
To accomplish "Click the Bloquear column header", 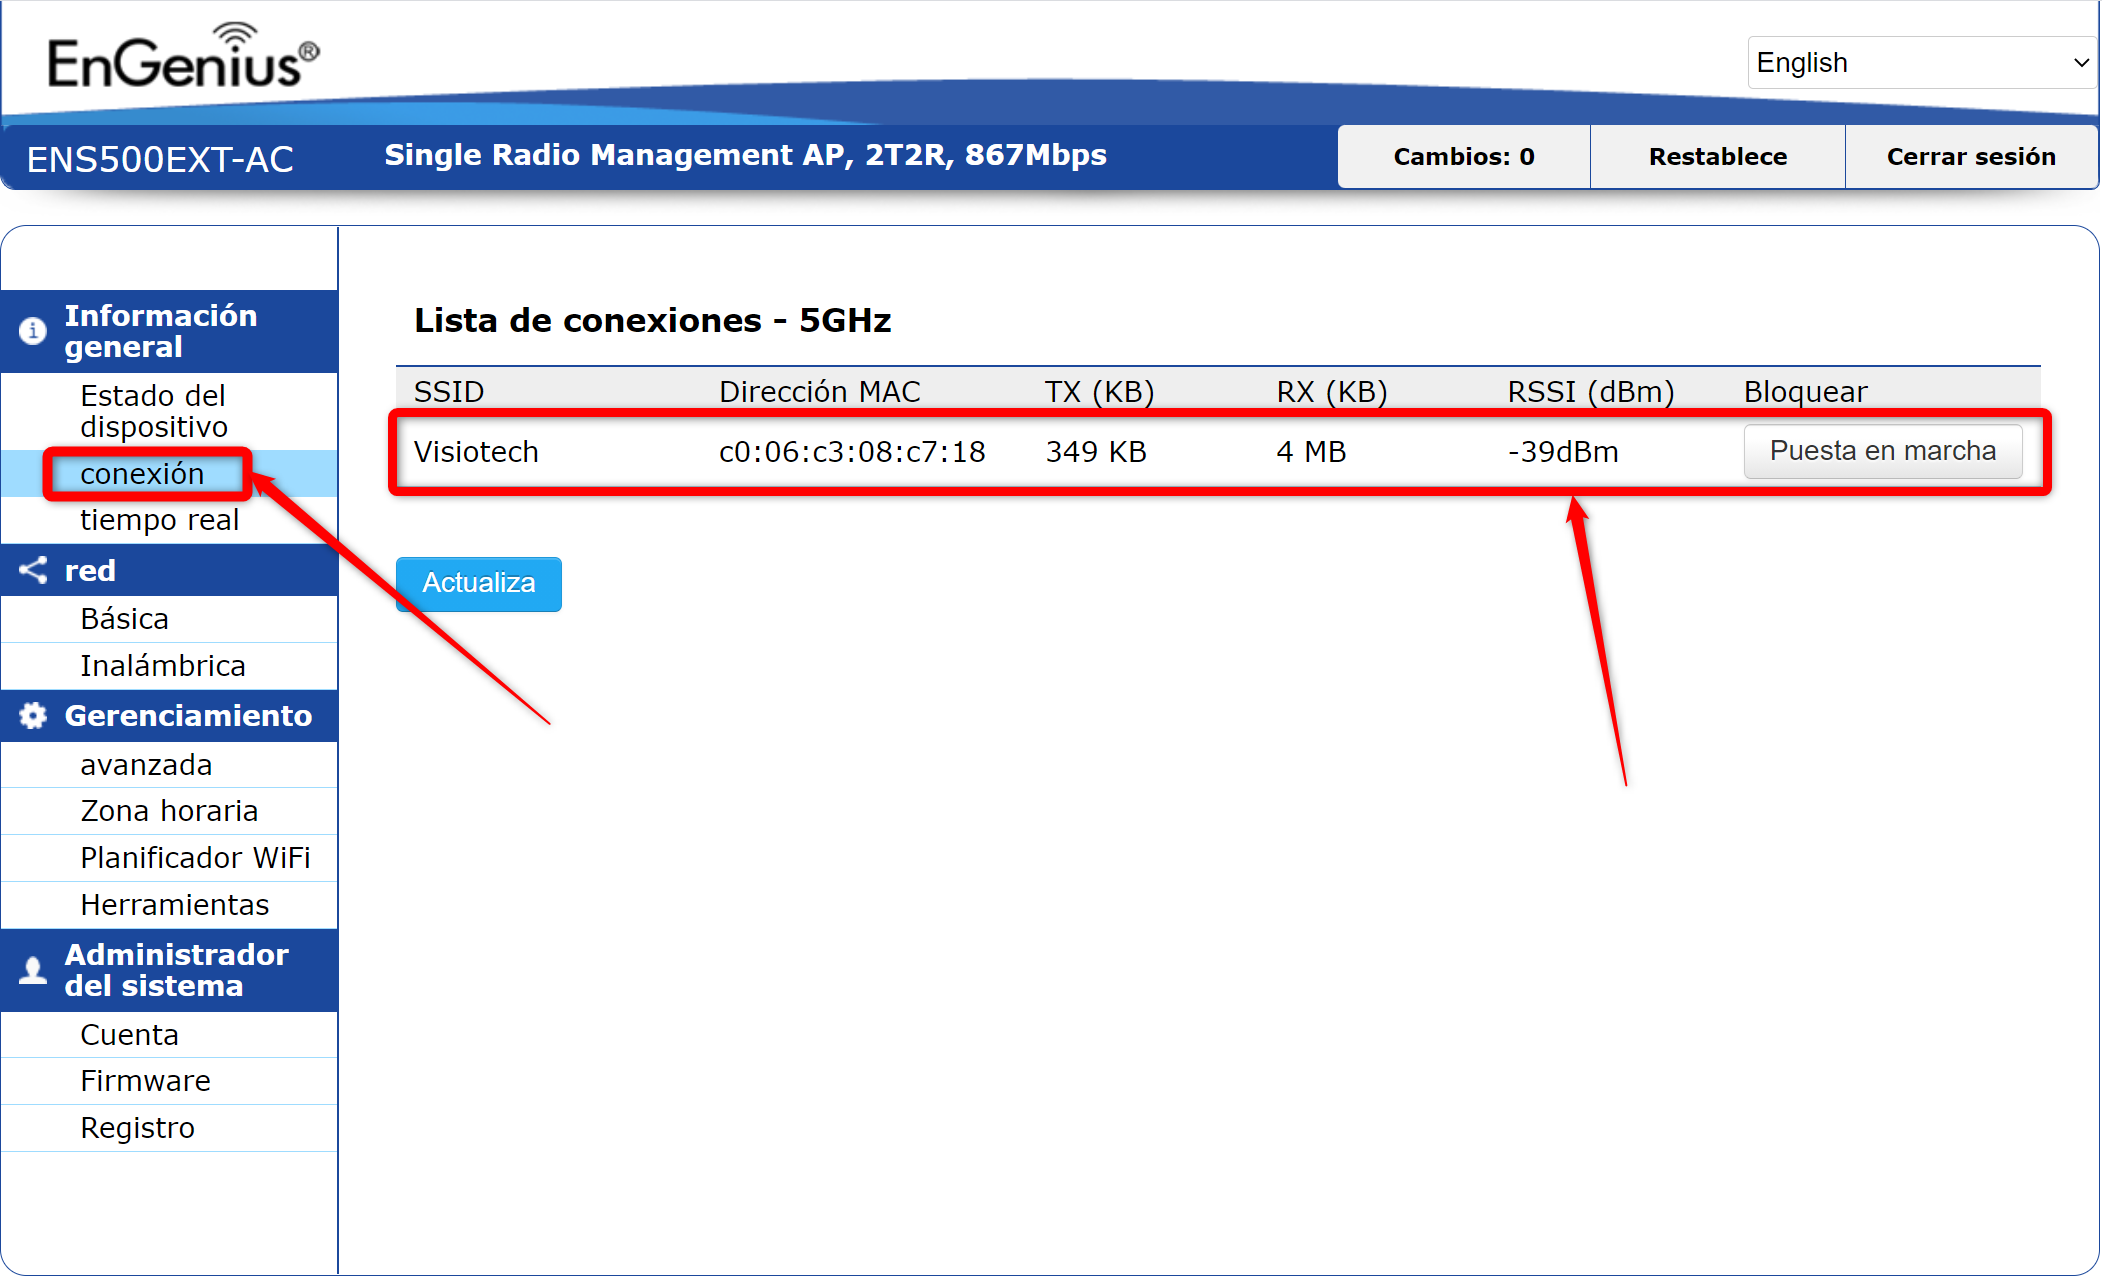I will point(1806,392).
